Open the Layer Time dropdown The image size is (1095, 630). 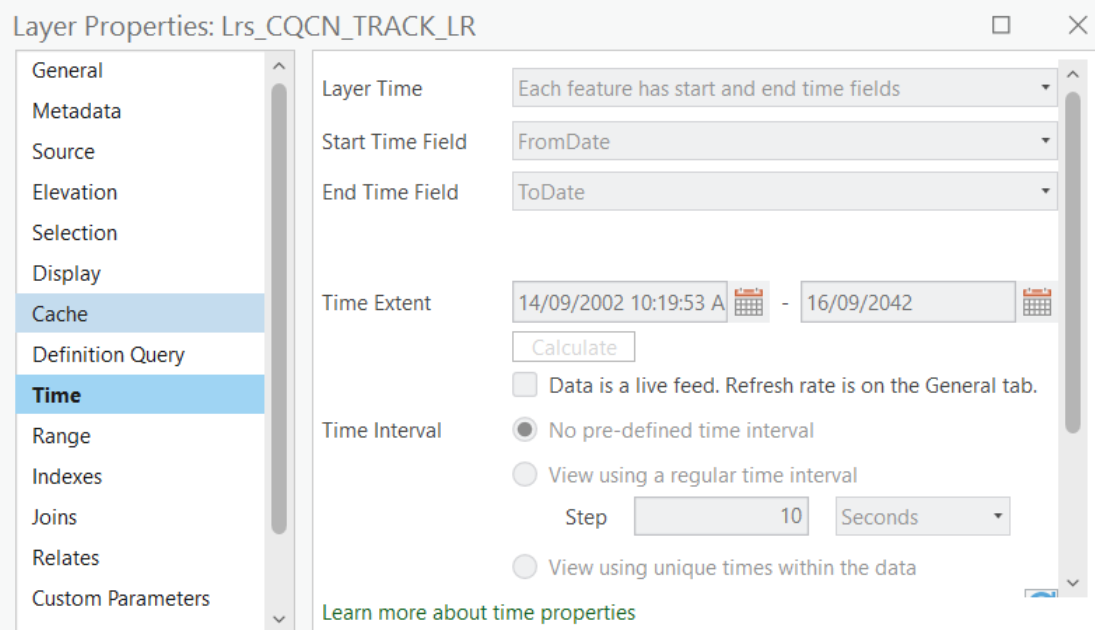pyautogui.click(x=1047, y=88)
